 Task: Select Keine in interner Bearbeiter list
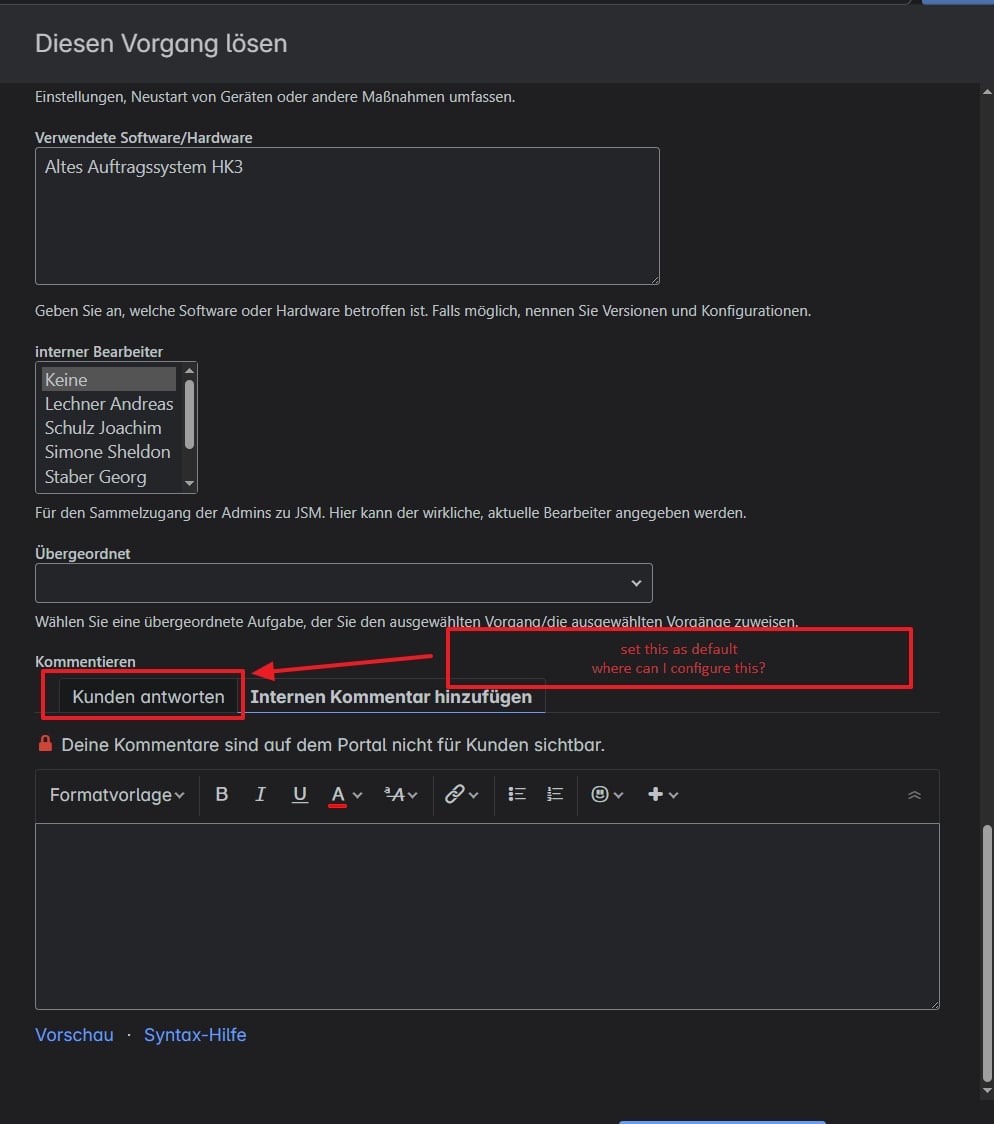point(108,379)
